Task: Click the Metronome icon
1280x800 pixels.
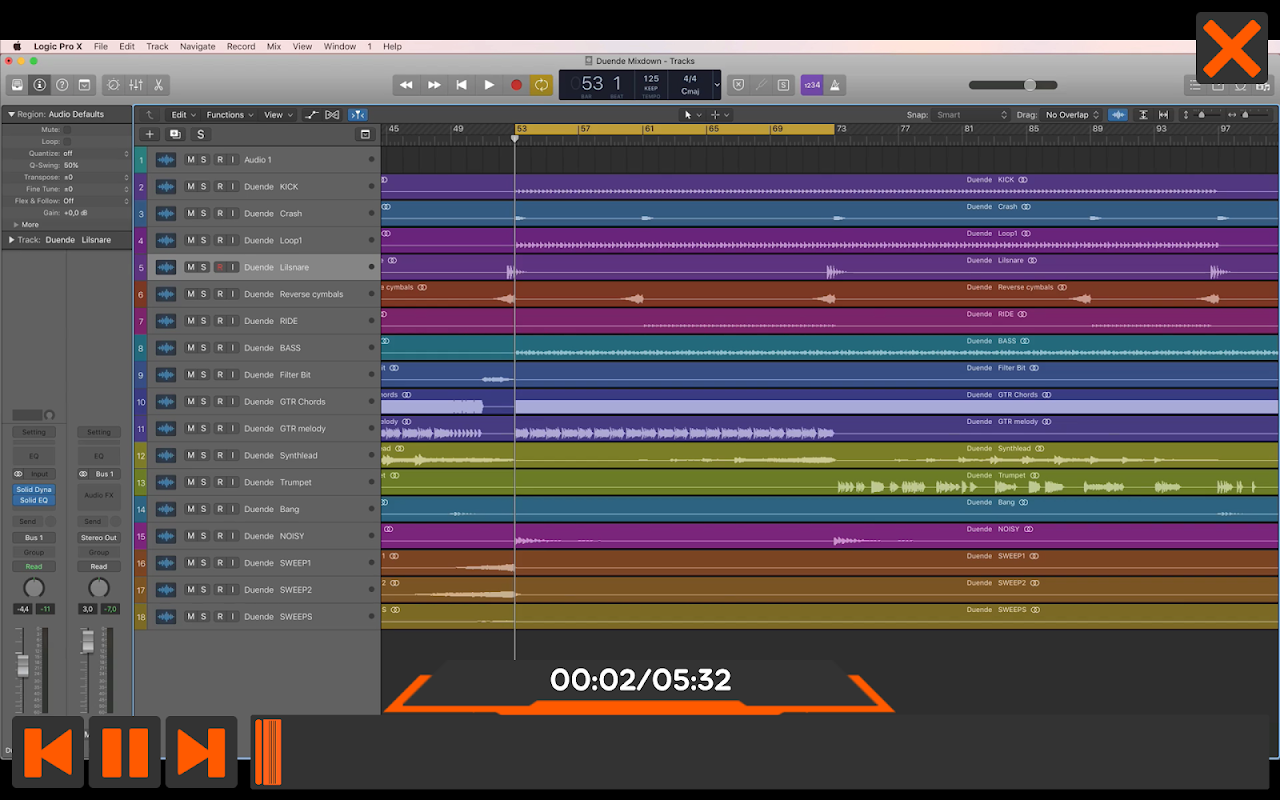Action: [x=835, y=85]
